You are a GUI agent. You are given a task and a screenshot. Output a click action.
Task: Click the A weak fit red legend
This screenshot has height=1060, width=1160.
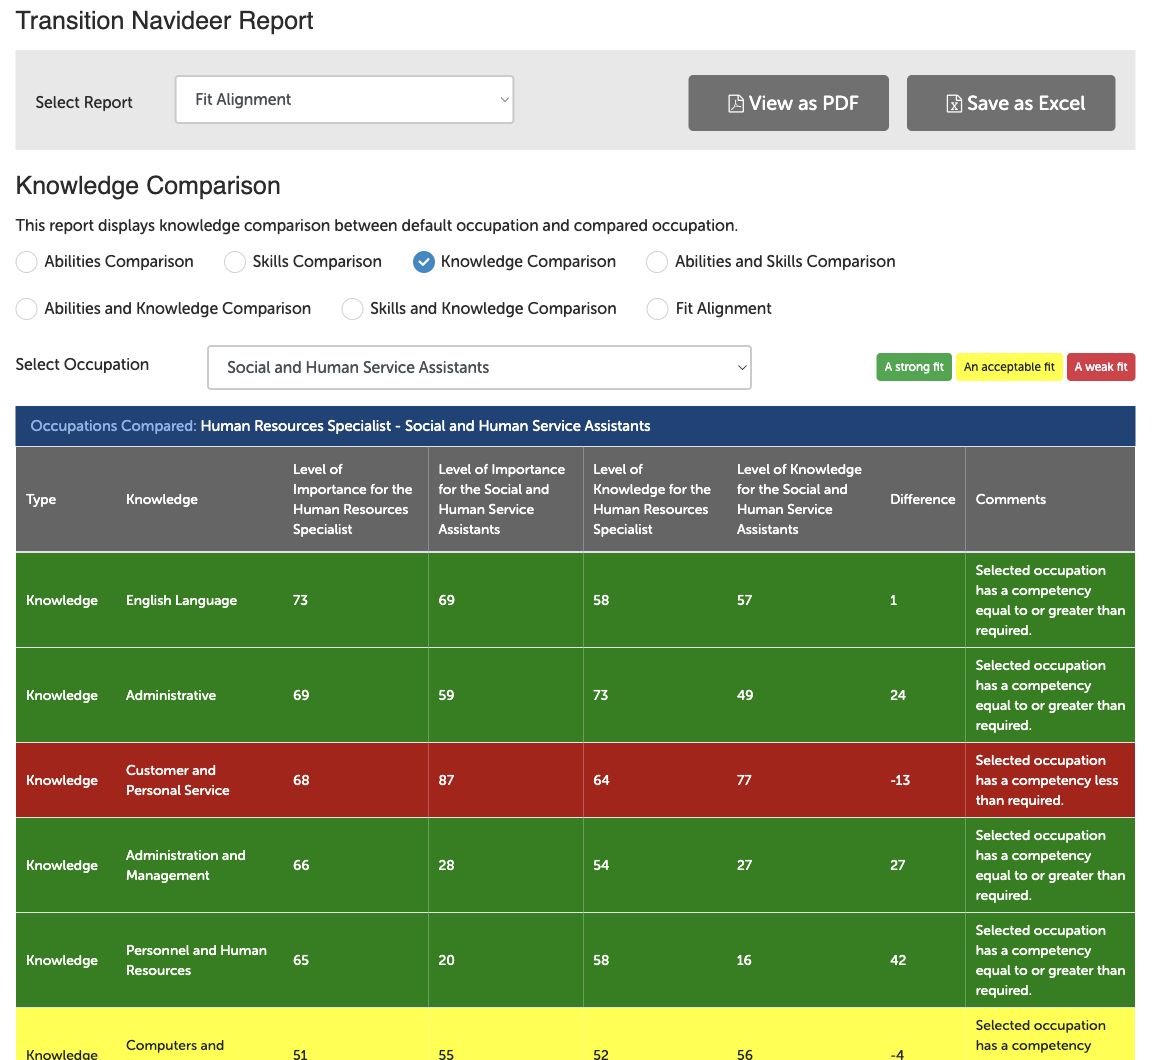click(1101, 367)
